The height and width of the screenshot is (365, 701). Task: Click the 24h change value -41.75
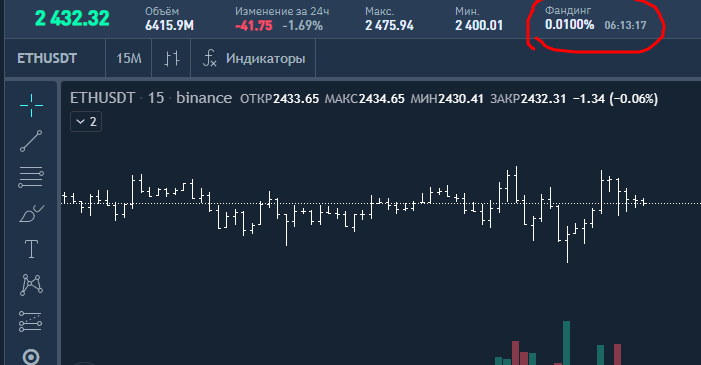click(253, 25)
